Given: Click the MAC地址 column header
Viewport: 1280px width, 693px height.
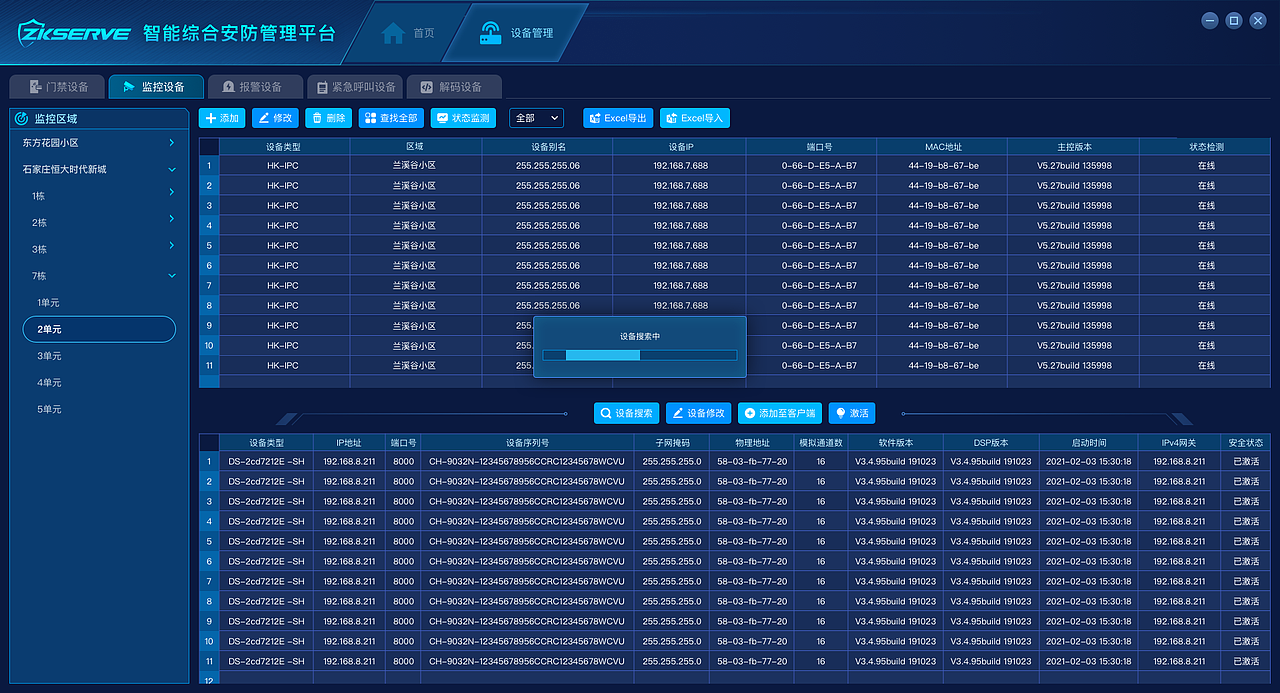Looking at the screenshot, I should click(x=943, y=146).
